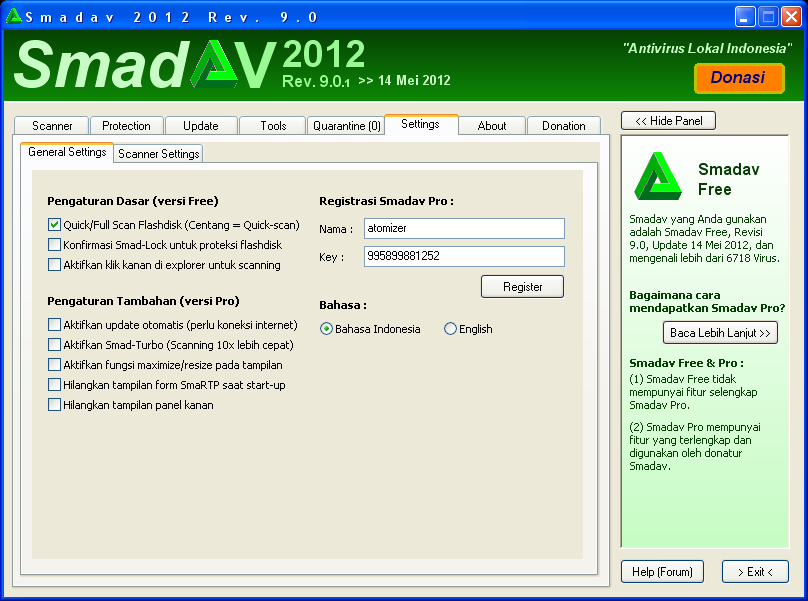Viewport: 808px width, 601px height.
Task: Open Help (Forum) button
Action: pos(662,572)
